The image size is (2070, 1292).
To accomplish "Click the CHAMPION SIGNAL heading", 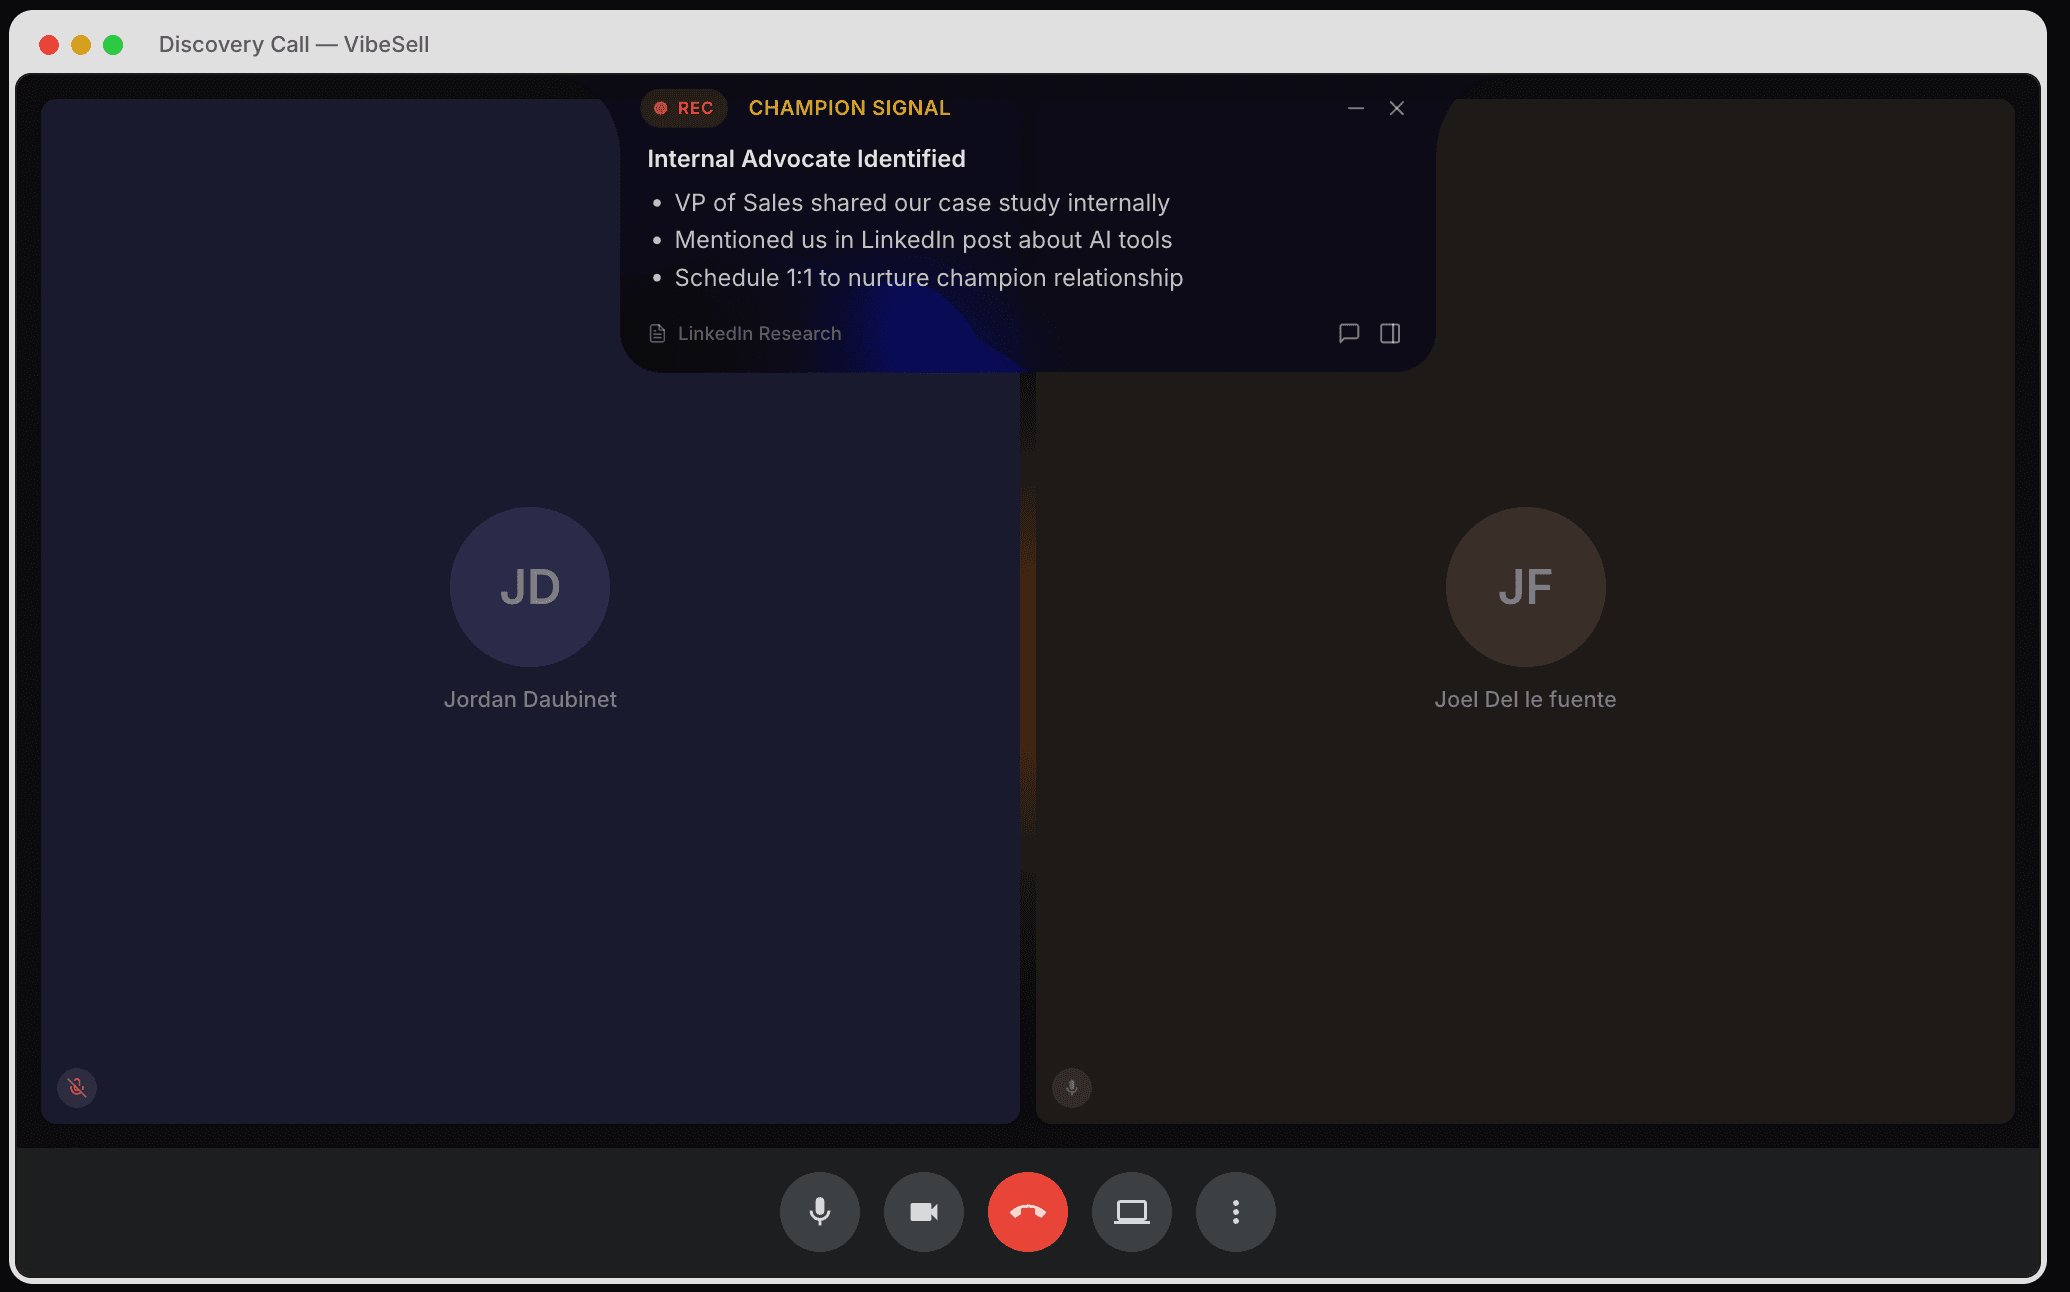I will tap(849, 108).
